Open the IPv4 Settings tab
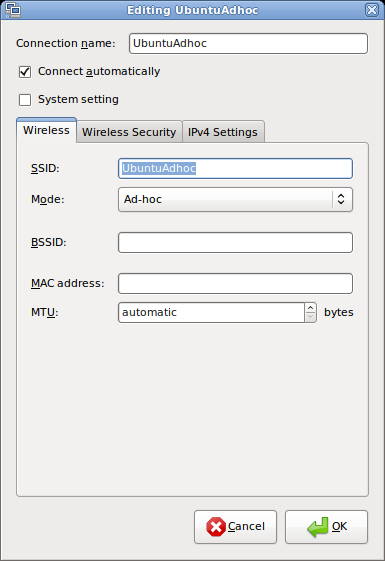Image resolution: width=385 pixels, height=561 pixels. pyautogui.click(x=223, y=132)
